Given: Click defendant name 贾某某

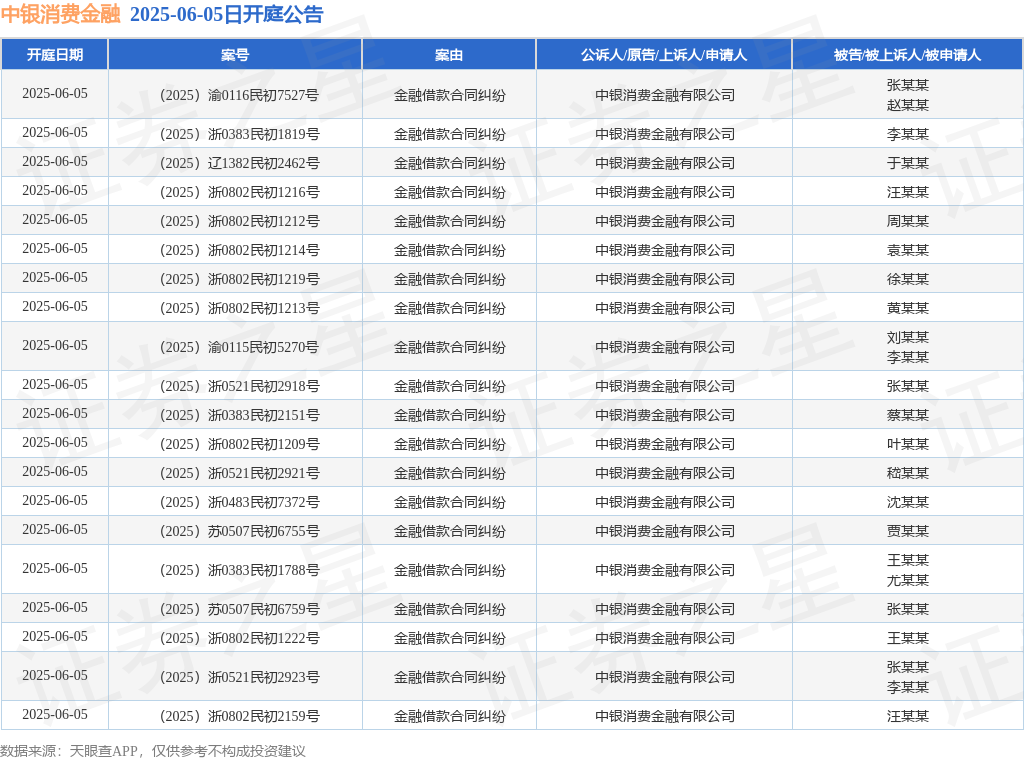Looking at the screenshot, I should click(x=908, y=531).
